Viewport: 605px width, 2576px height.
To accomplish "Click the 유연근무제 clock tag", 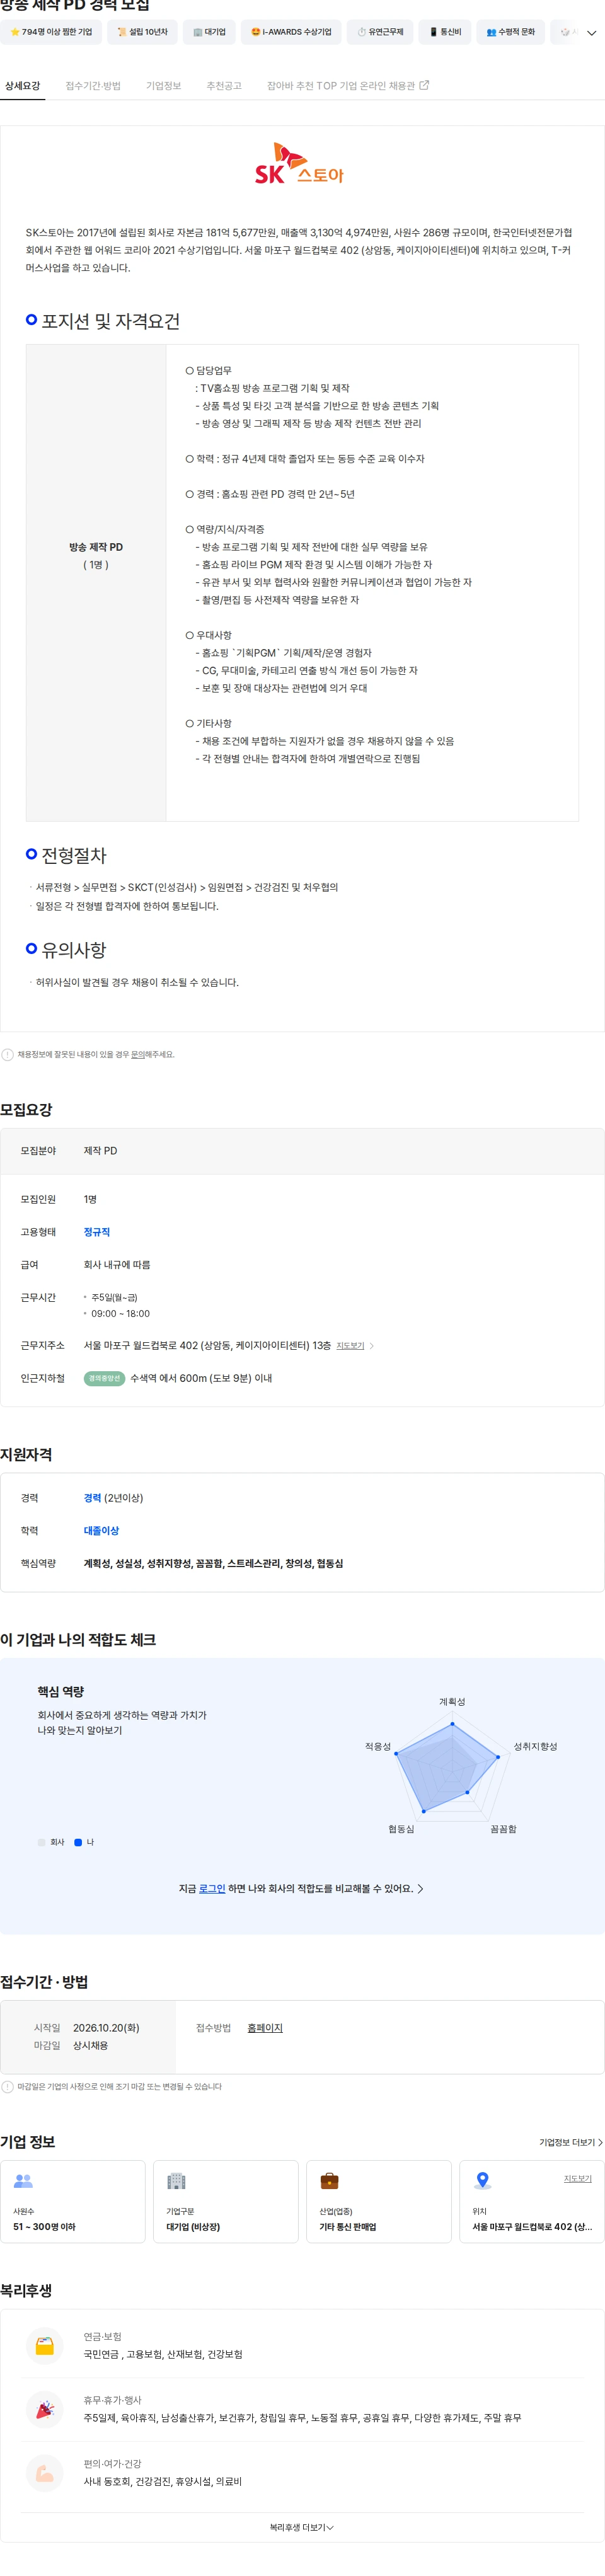I will click(380, 32).
